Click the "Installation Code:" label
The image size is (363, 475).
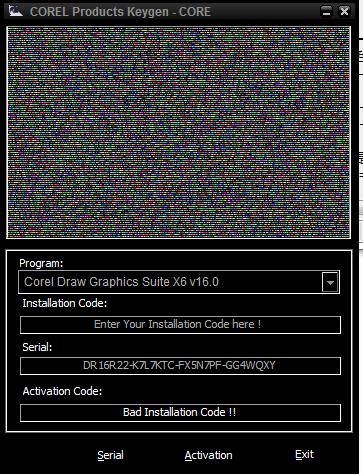(x=65, y=303)
